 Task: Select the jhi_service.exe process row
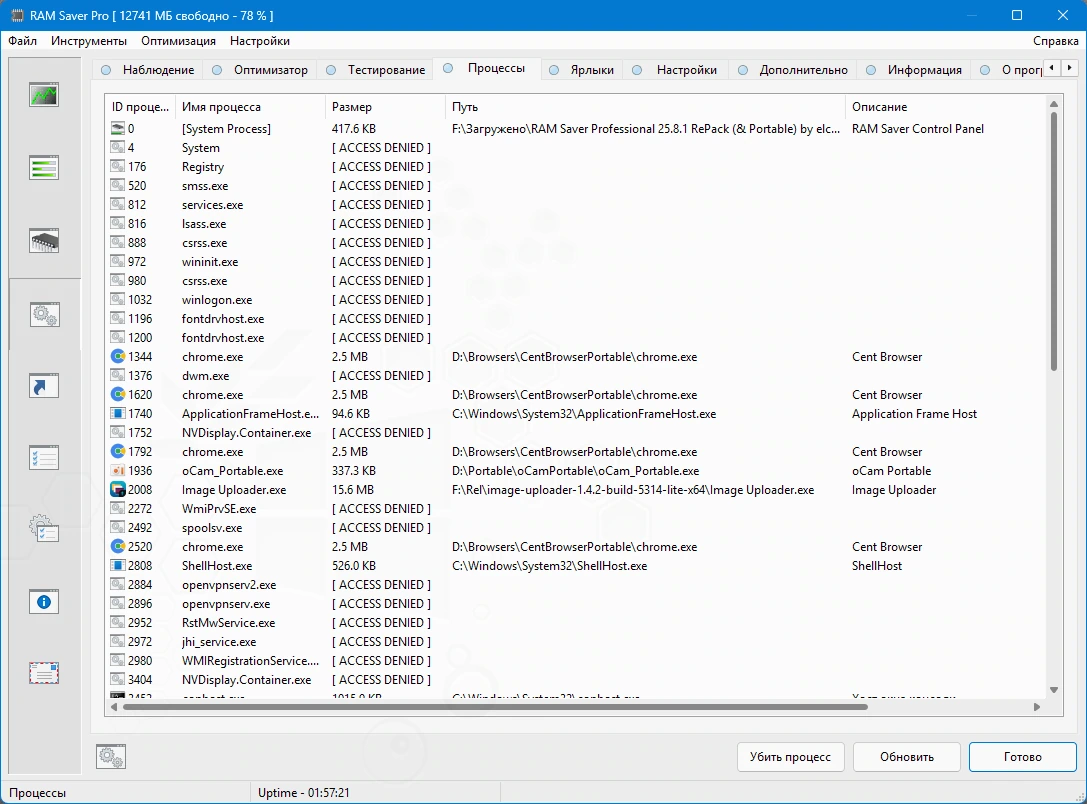575,642
